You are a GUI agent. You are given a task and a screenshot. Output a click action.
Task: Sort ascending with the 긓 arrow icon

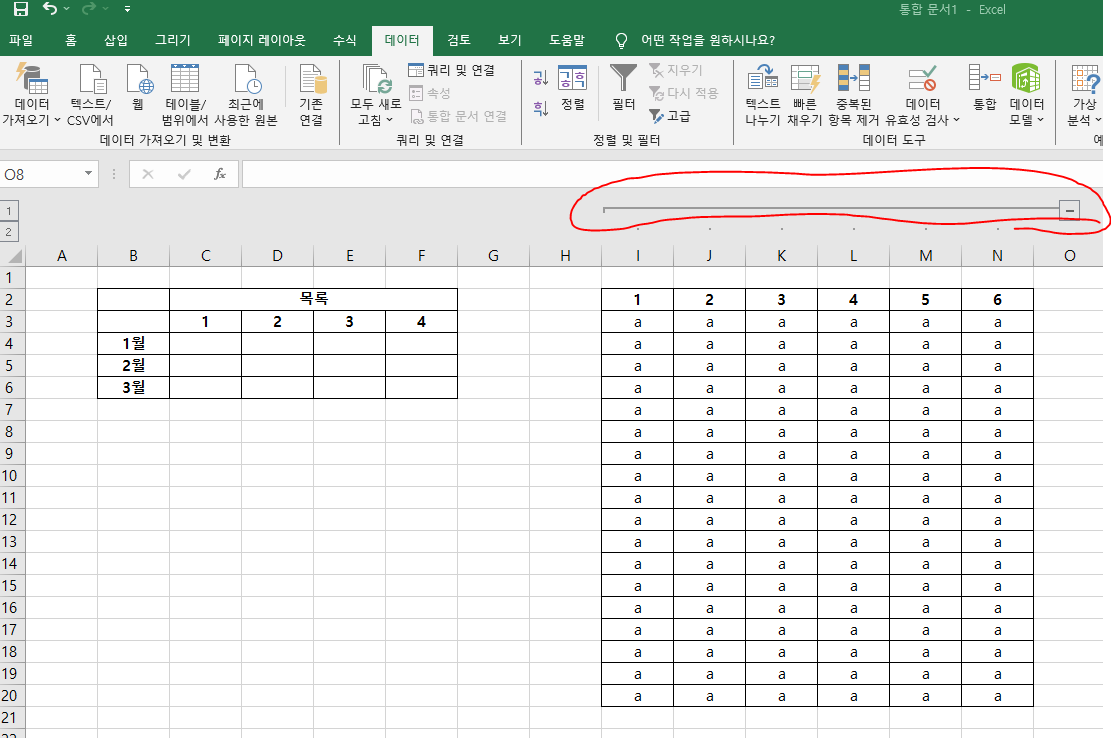pos(541,78)
